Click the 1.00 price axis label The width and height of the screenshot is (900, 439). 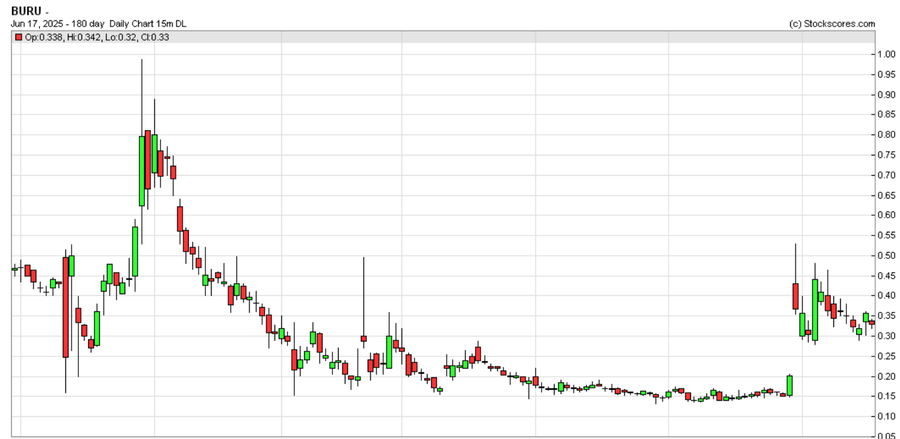pos(886,55)
